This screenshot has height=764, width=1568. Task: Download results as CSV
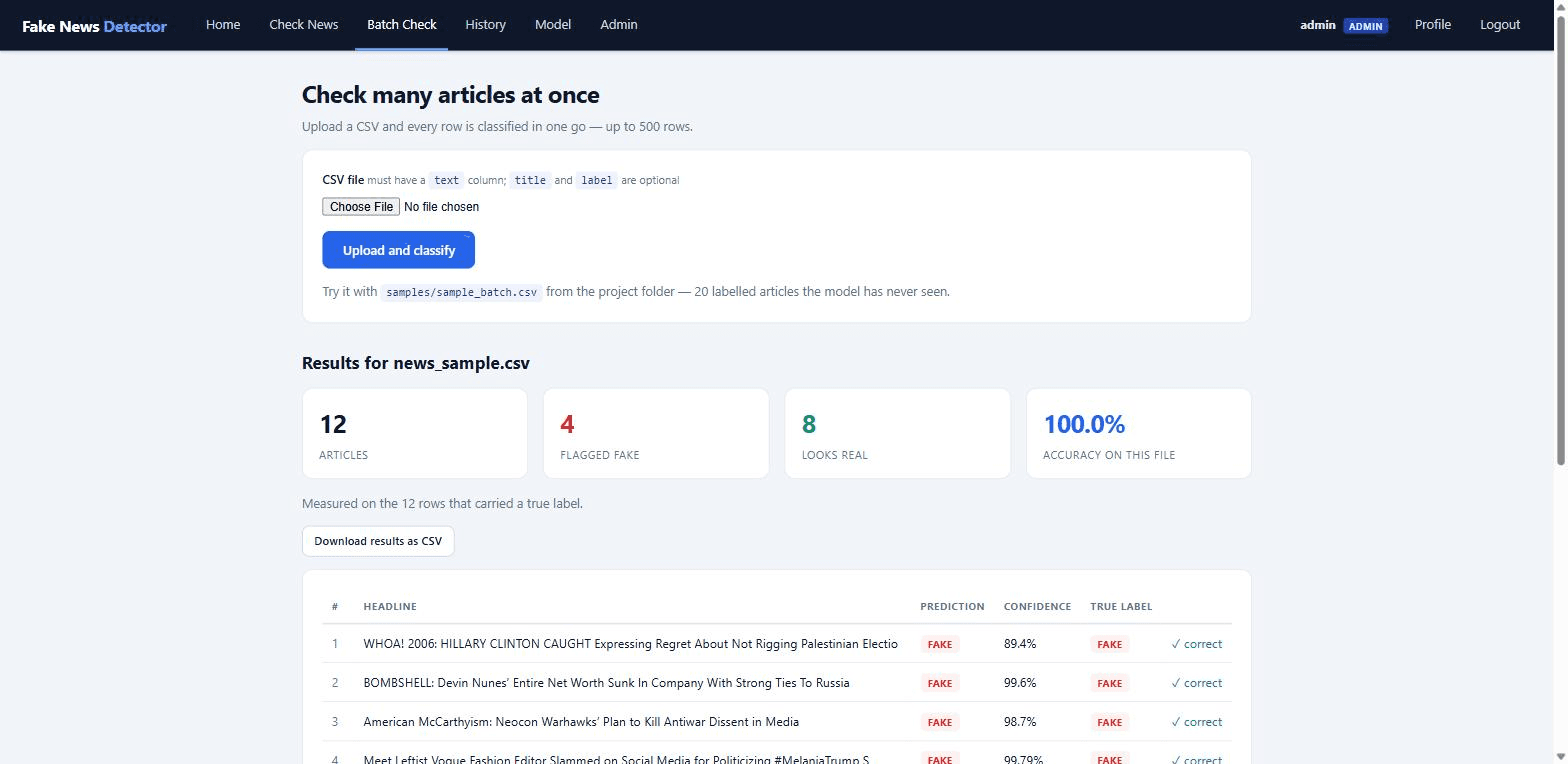click(378, 541)
